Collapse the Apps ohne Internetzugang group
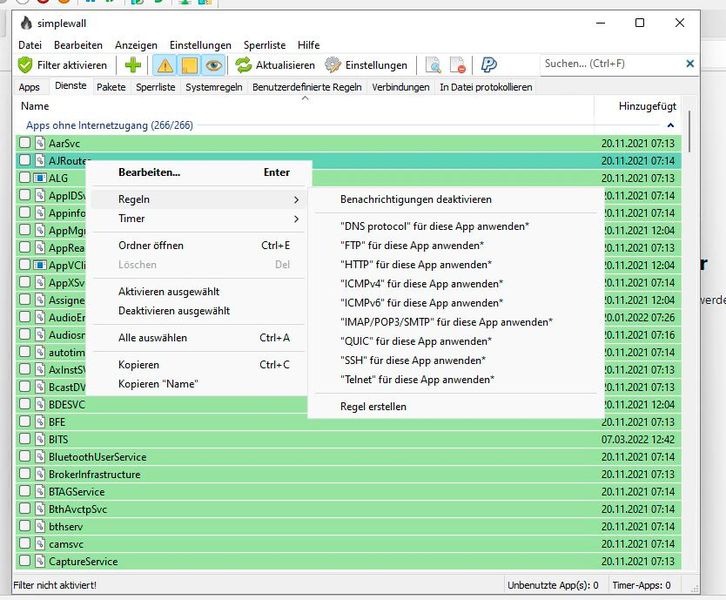 click(x=670, y=126)
